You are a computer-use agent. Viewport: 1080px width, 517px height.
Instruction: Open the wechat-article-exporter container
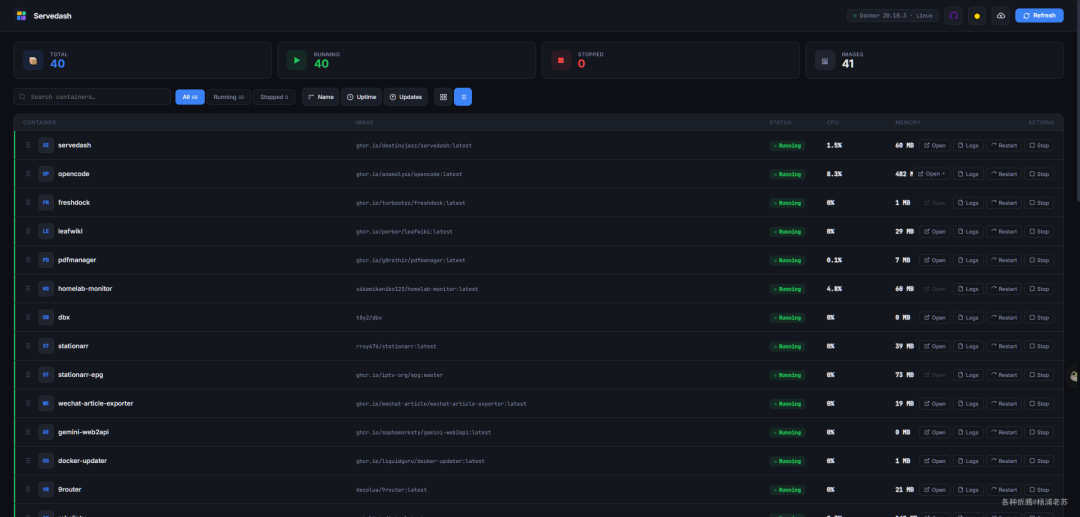pyautogui.click(x=935, y=403)
